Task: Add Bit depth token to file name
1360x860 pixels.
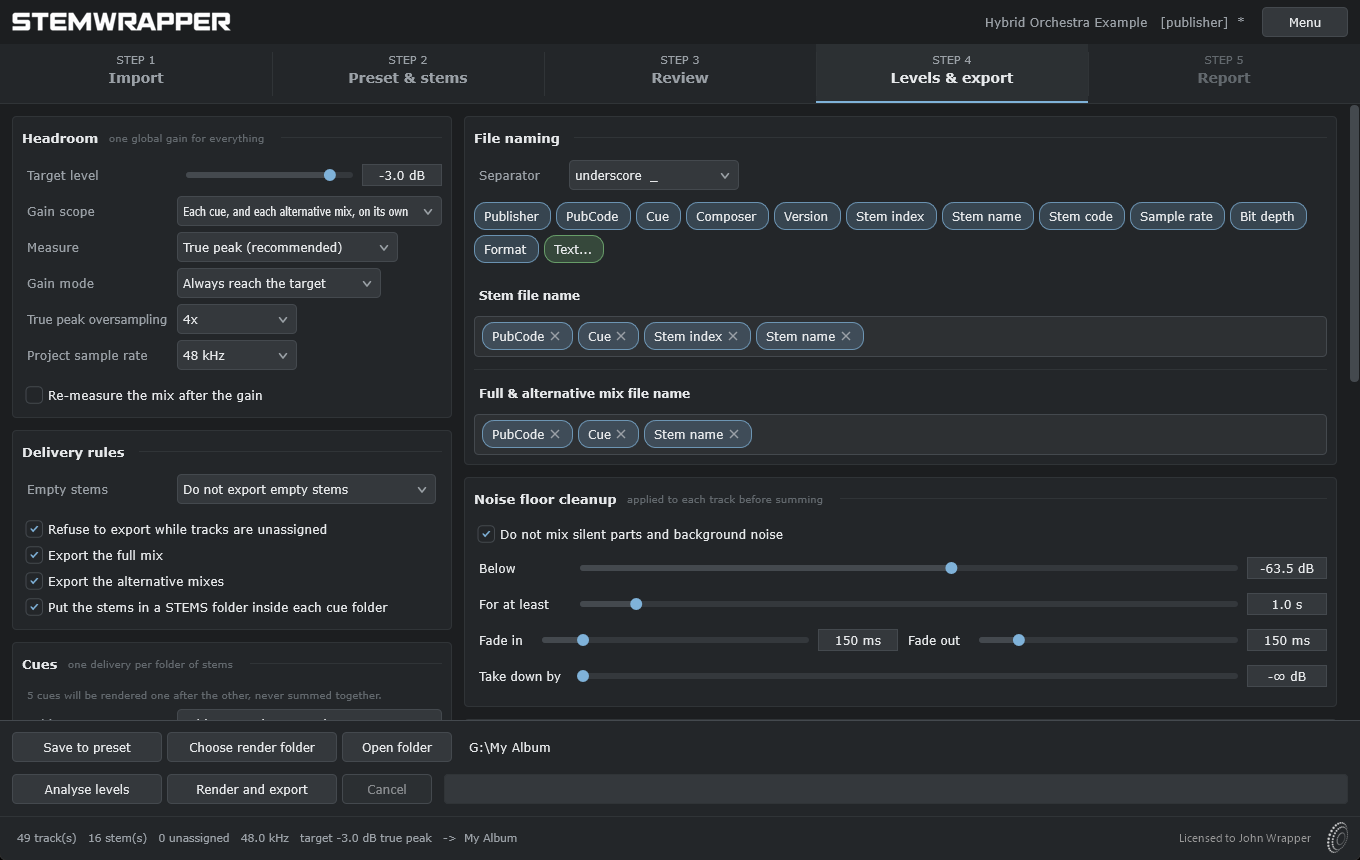Action: (x=1267, y=216)
